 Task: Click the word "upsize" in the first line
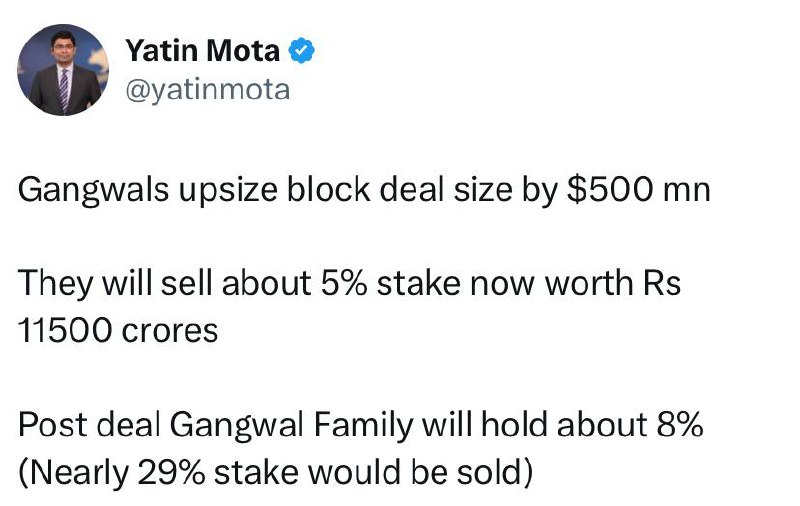228,191
